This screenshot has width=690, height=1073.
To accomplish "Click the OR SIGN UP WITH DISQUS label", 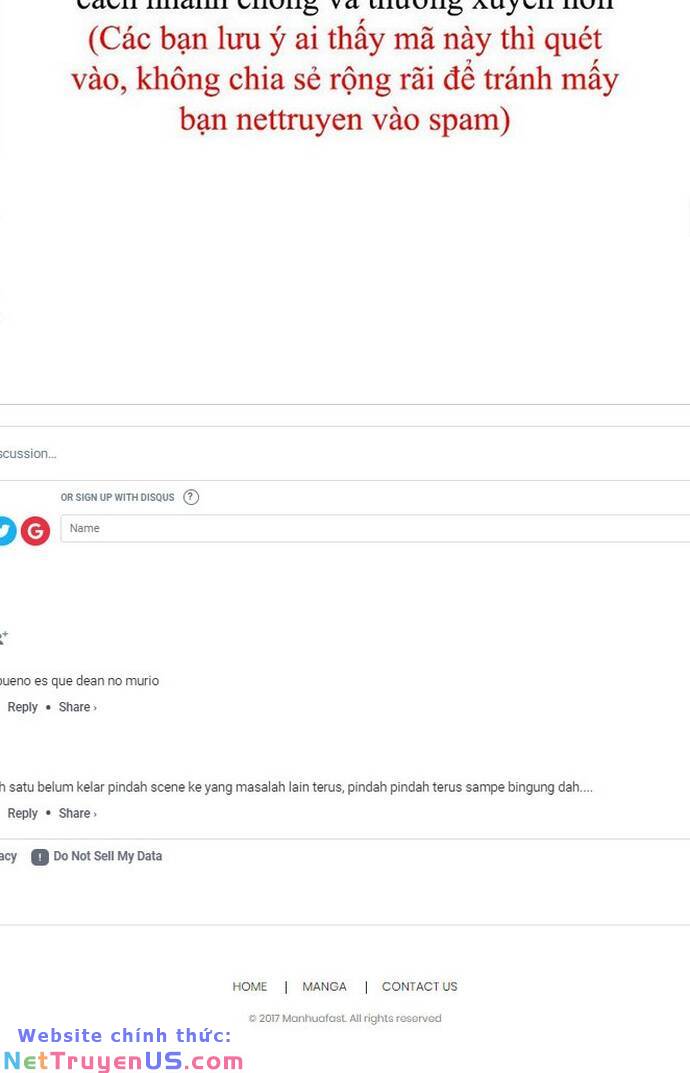I will (117, 497).
